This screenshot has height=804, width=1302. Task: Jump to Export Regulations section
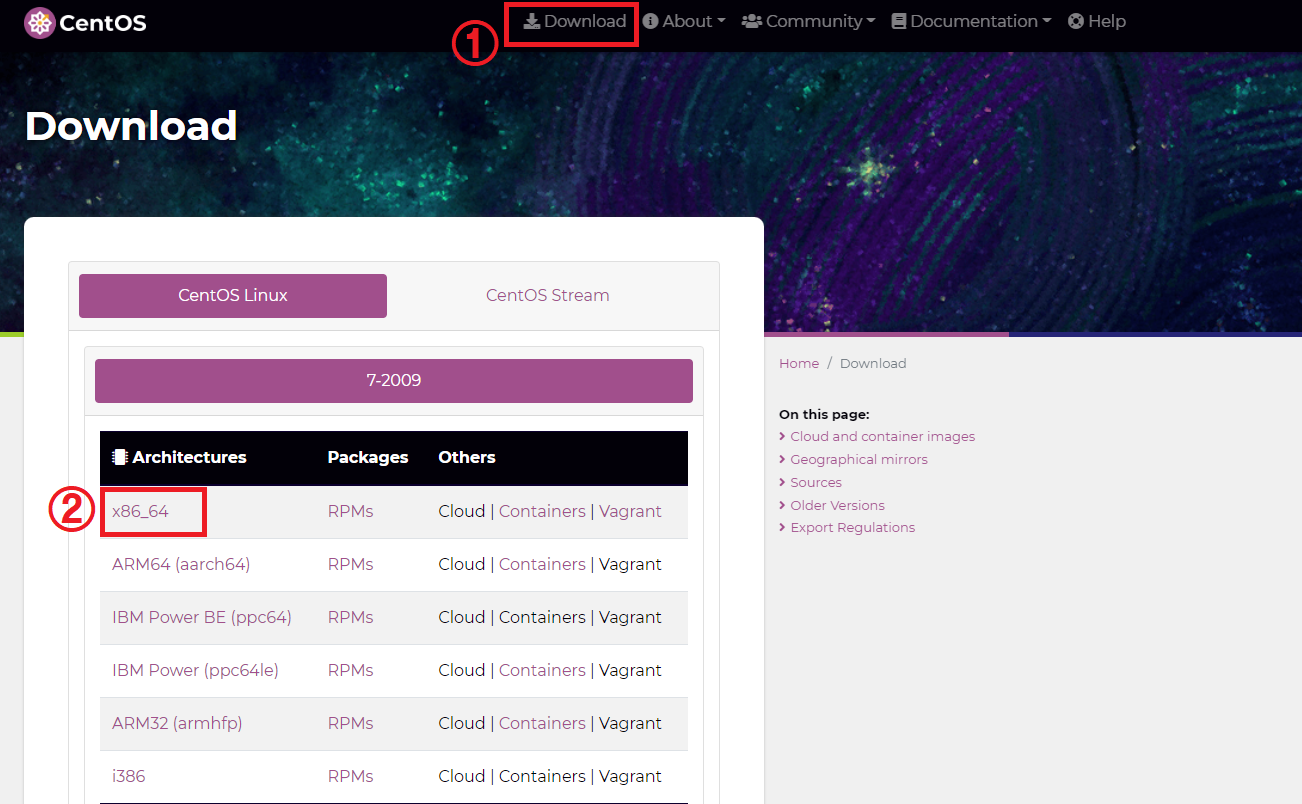click(852, 527)
